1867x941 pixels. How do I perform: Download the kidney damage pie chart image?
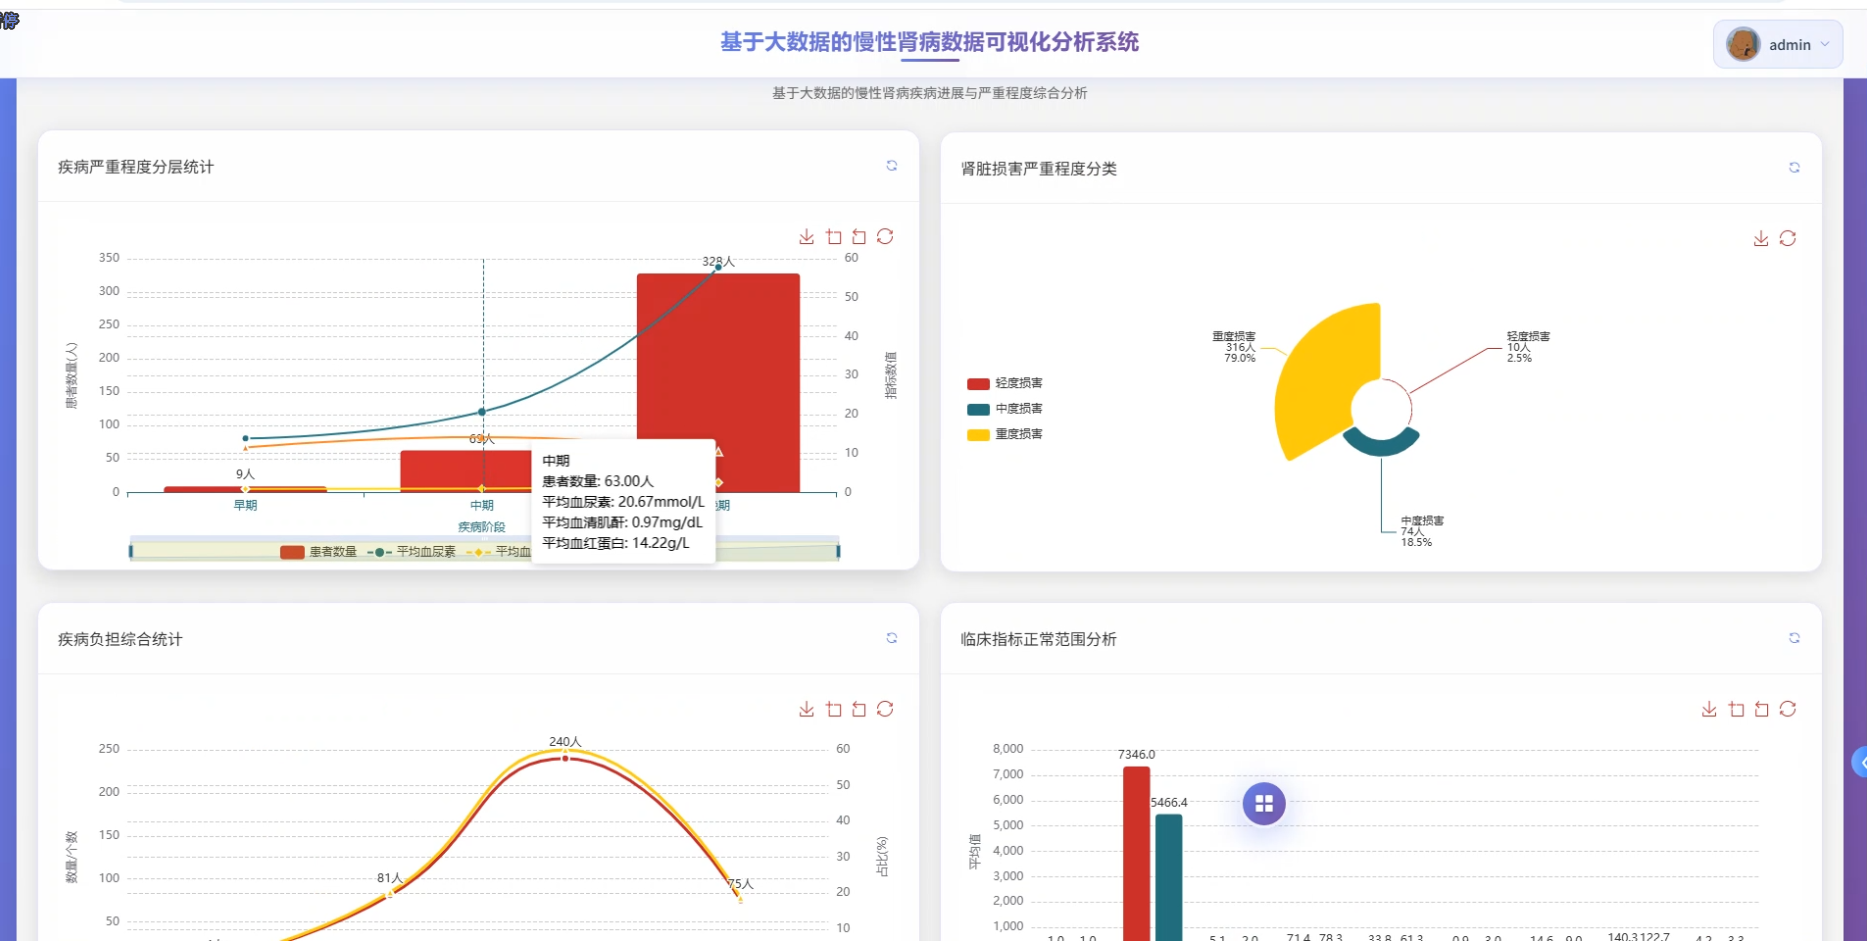tap(1761, 239)
